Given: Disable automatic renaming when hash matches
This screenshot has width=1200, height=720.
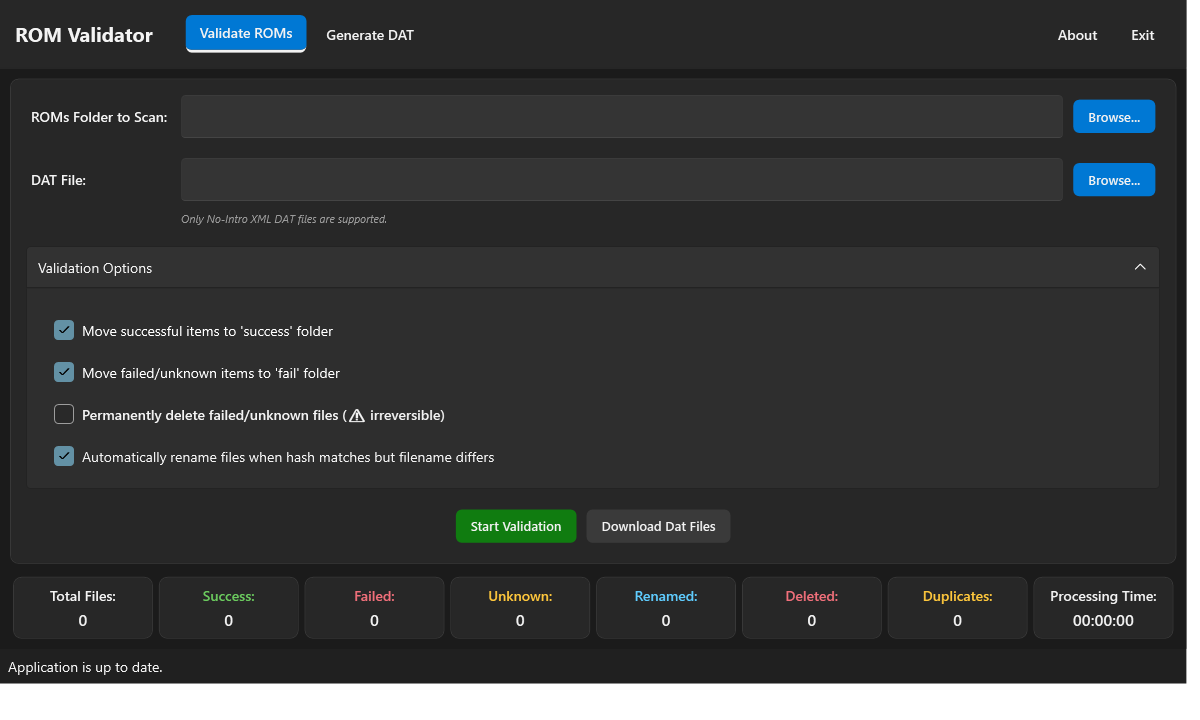Looking at the screenshot, I should point(64,456).
